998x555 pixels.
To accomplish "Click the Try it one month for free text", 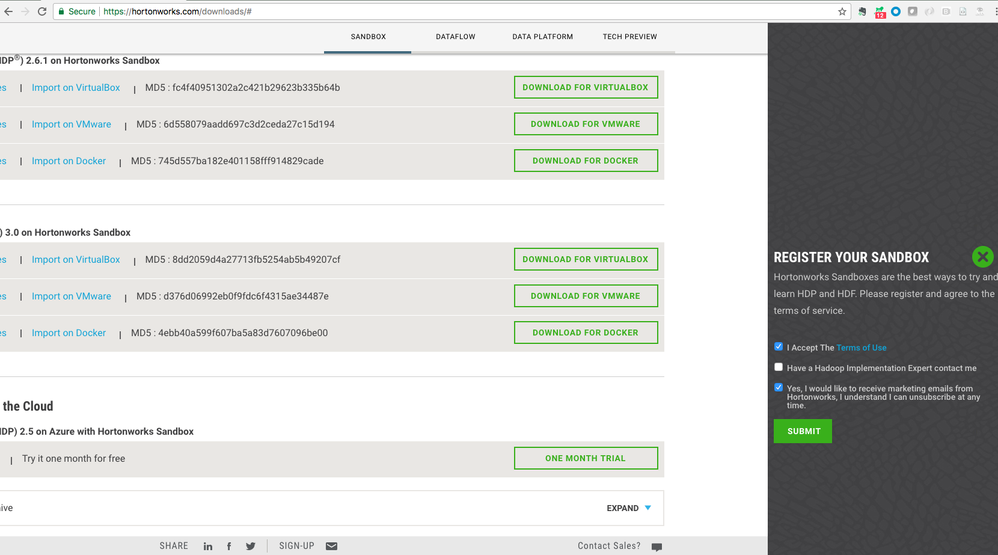I will pyautogui.click(x=74, y=458).
